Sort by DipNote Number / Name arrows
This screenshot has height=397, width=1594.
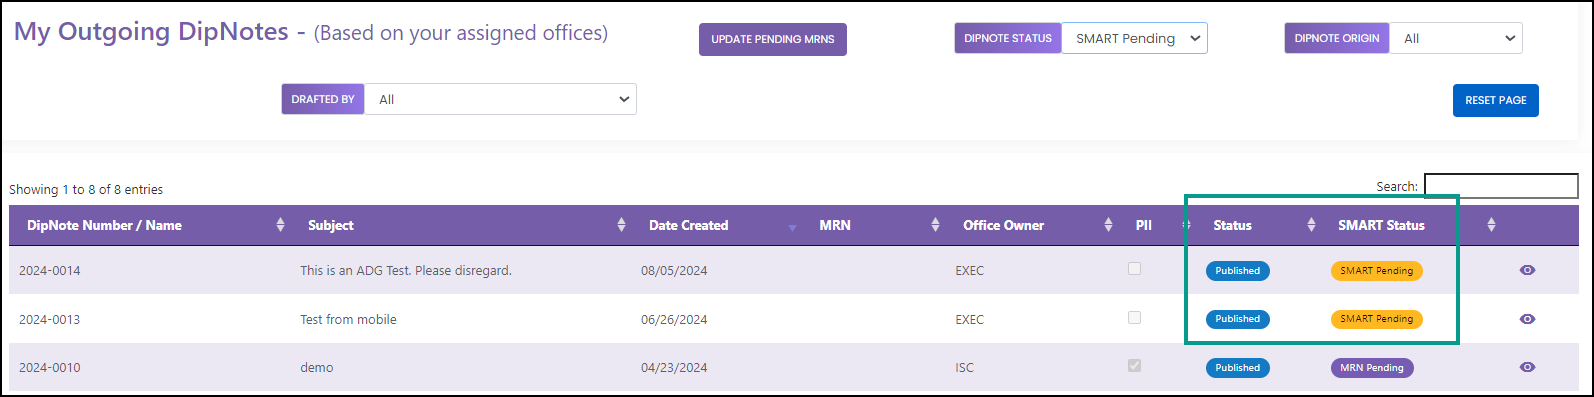point(281,225)
